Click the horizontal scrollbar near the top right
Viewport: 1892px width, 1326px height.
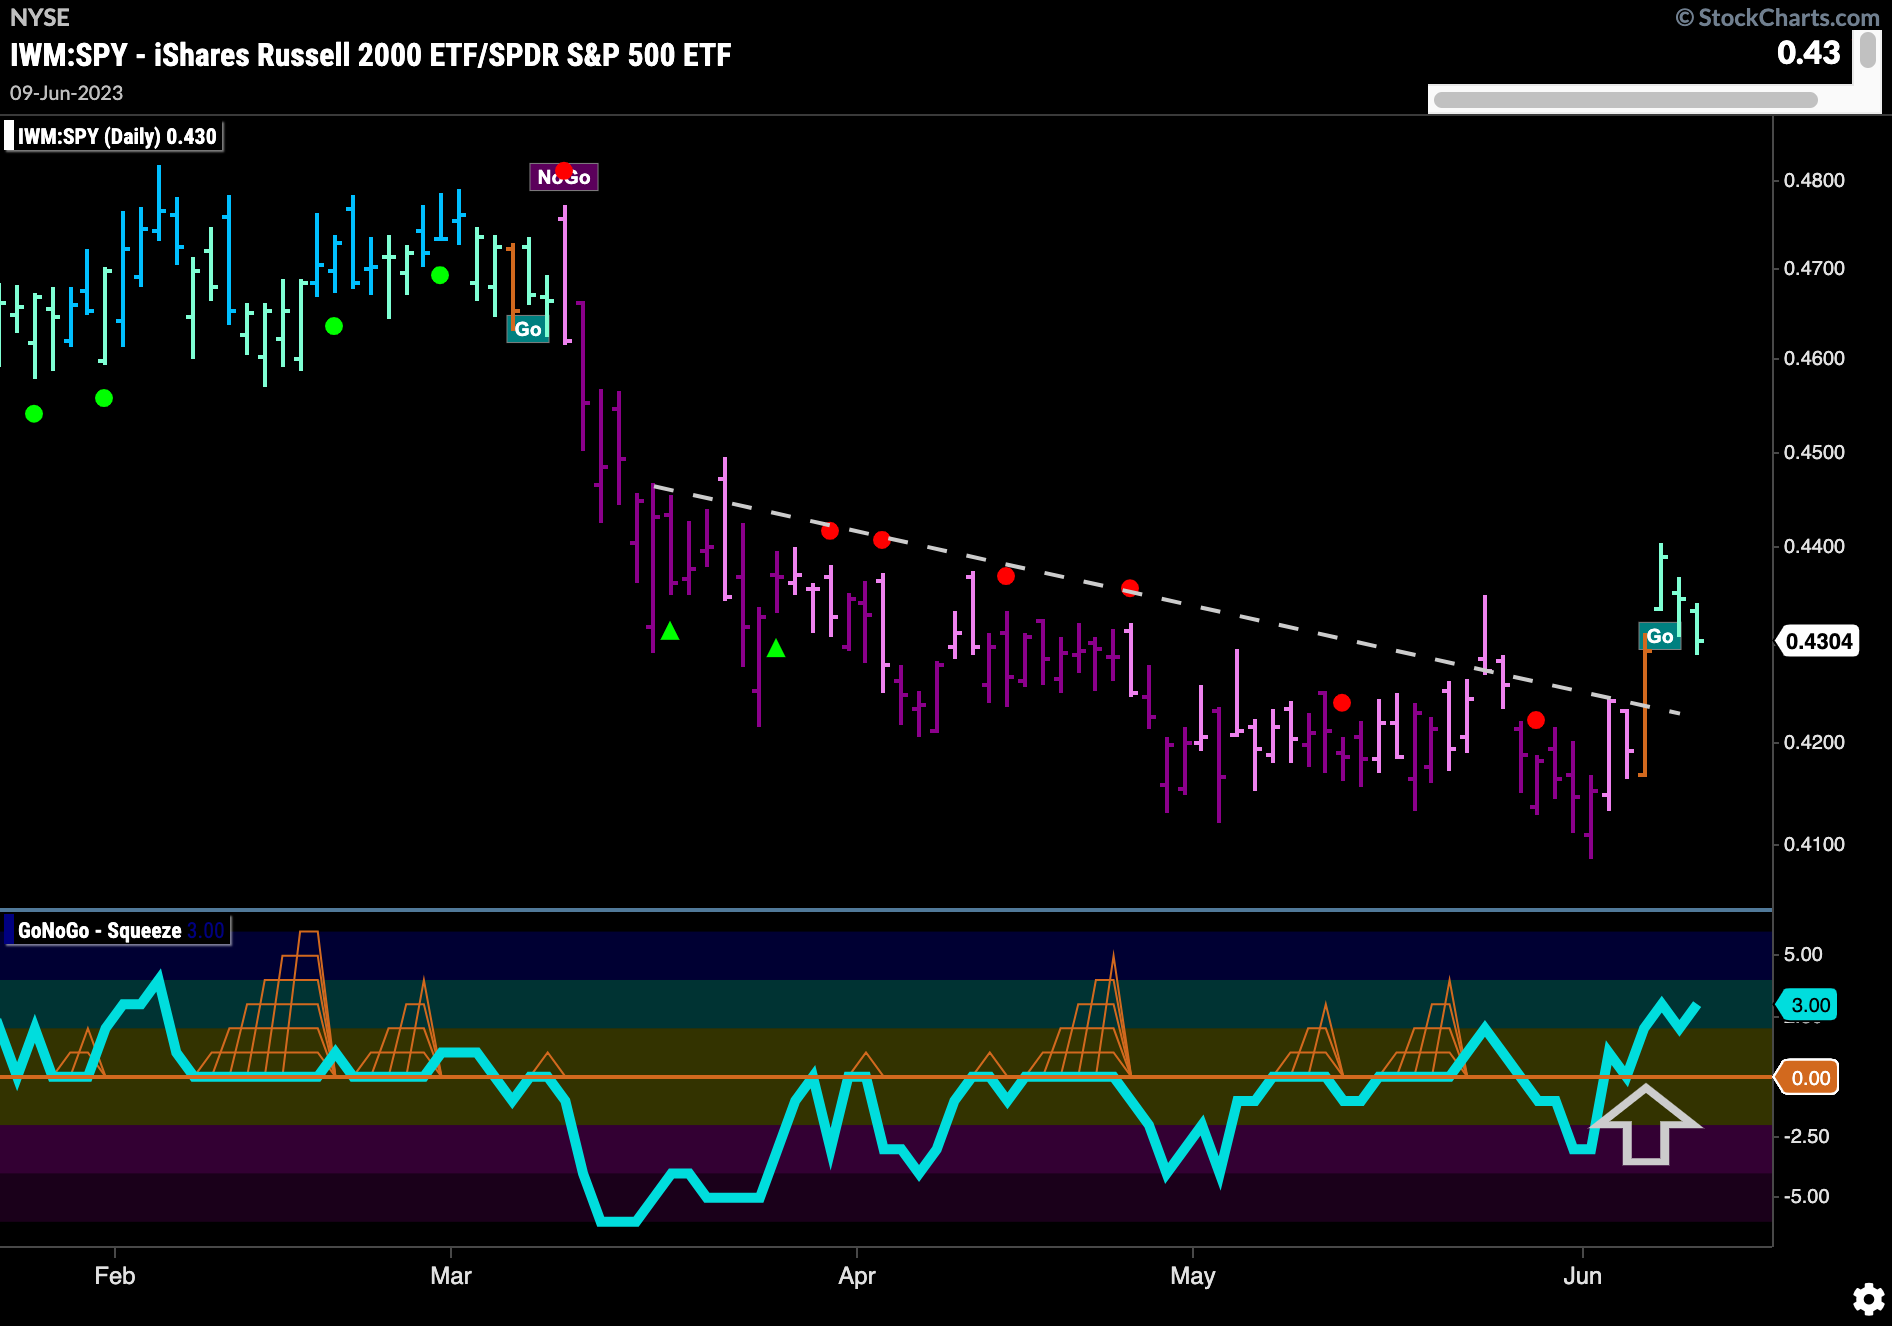point(1625,100)
